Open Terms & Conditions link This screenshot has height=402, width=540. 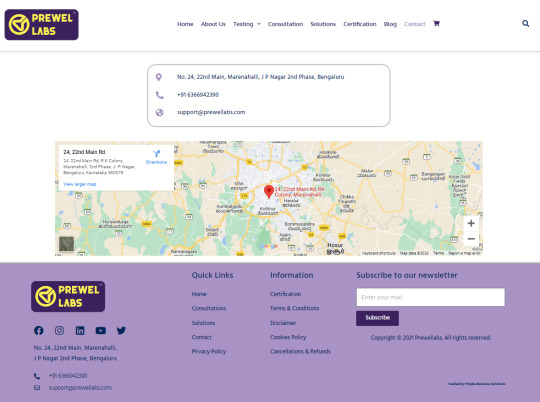(294, 308)
